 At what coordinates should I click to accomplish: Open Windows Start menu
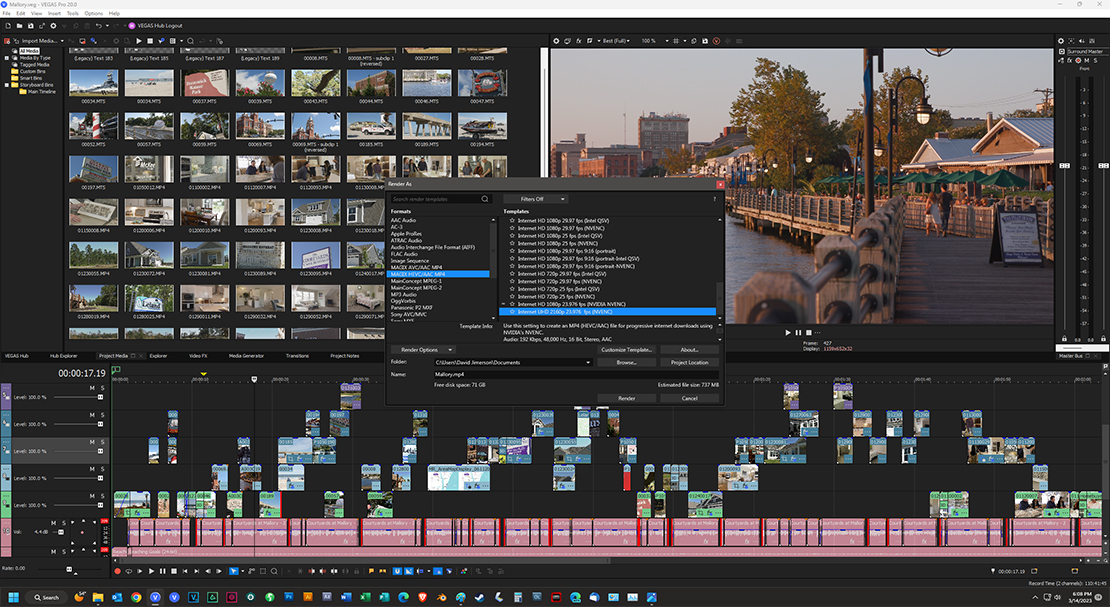13,597
